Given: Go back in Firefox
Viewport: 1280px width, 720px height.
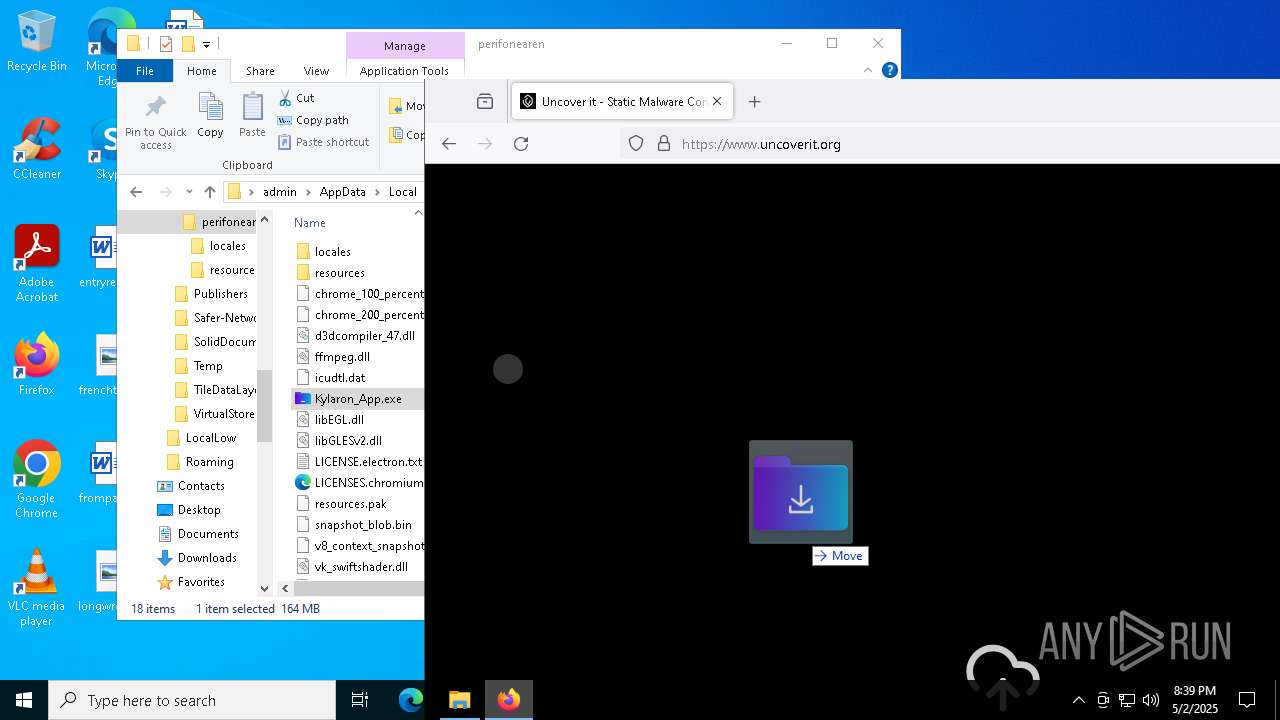Looking at the screenshot, I should 449,144.
